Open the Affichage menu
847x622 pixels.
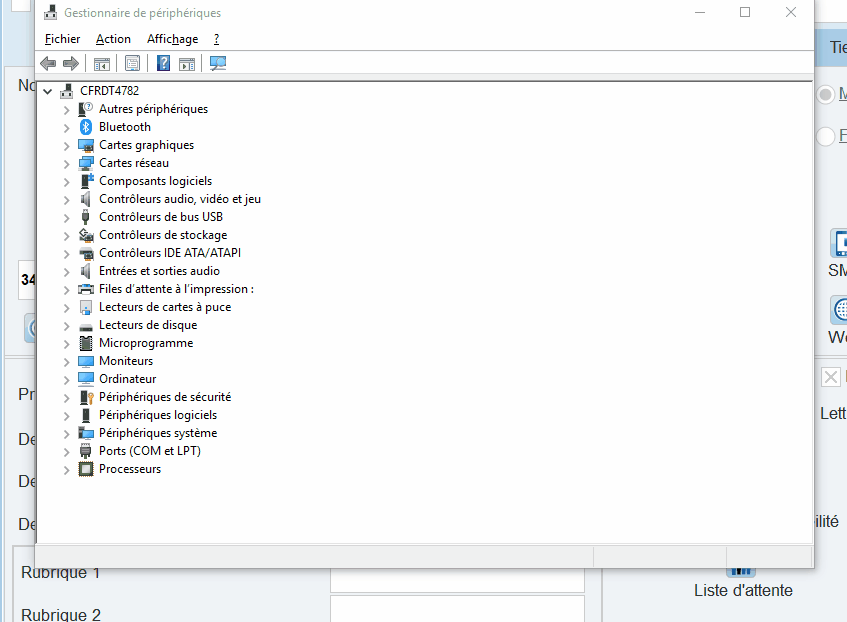(173, 39)
